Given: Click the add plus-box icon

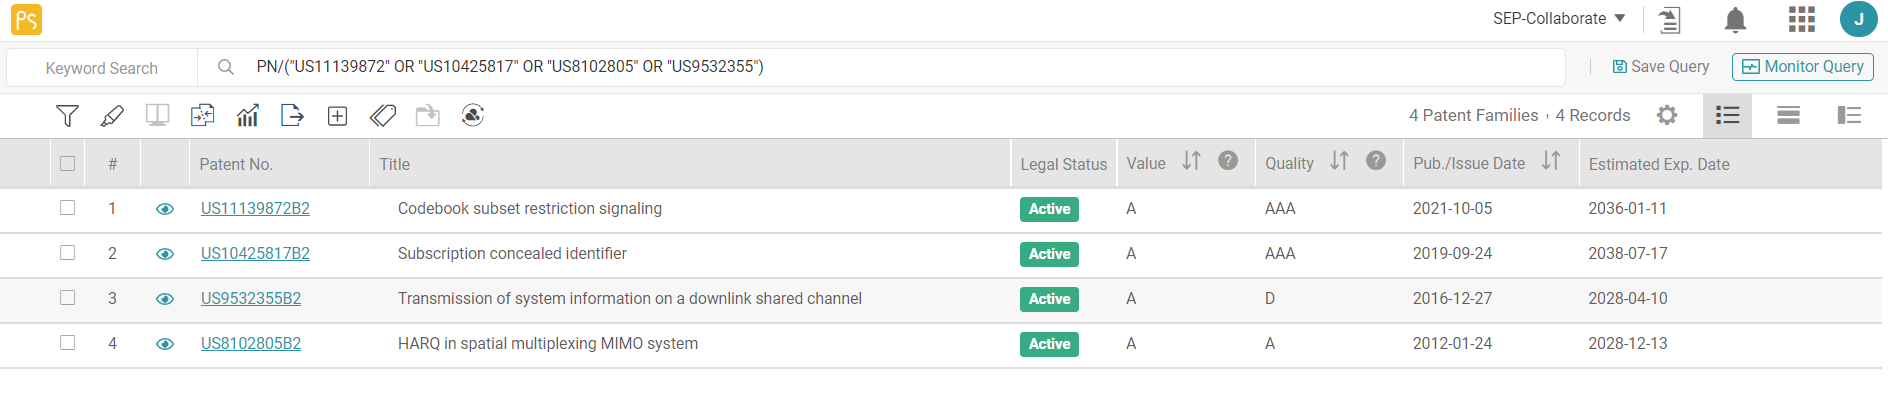Looking at the screenshot, I should [x=337, y=116].
